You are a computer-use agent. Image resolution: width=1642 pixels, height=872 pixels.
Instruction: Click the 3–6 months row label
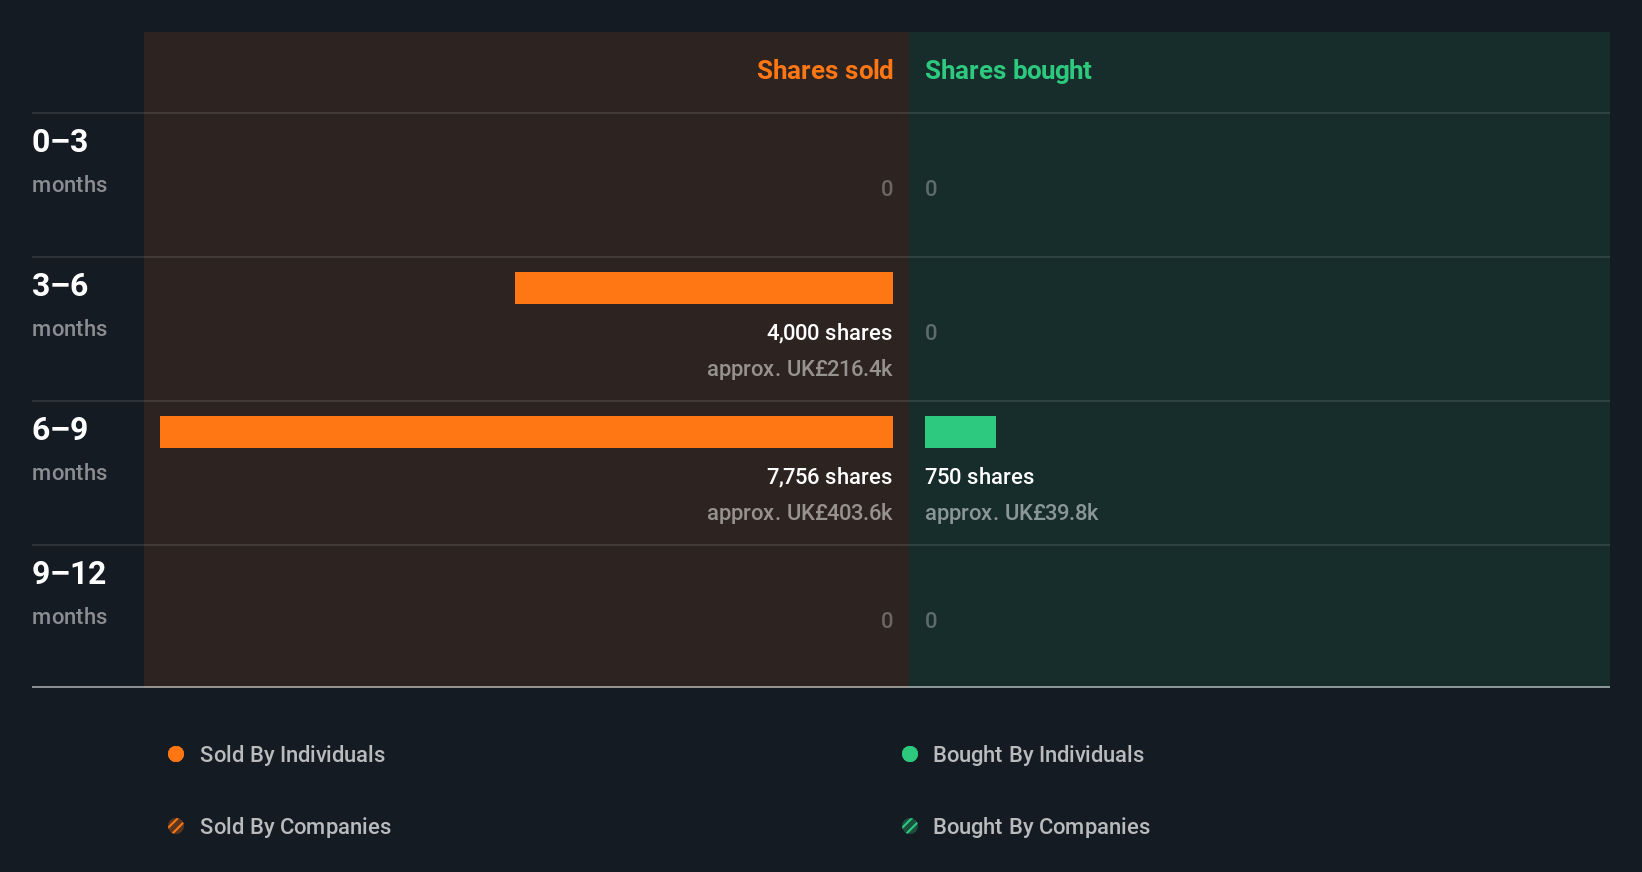tap(69, 305)
